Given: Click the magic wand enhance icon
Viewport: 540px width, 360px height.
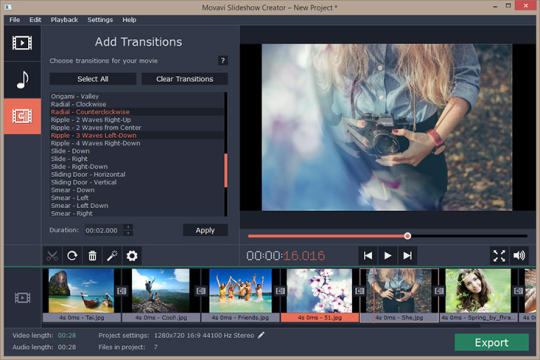Looking at the screenshot, I should point(112,256).
